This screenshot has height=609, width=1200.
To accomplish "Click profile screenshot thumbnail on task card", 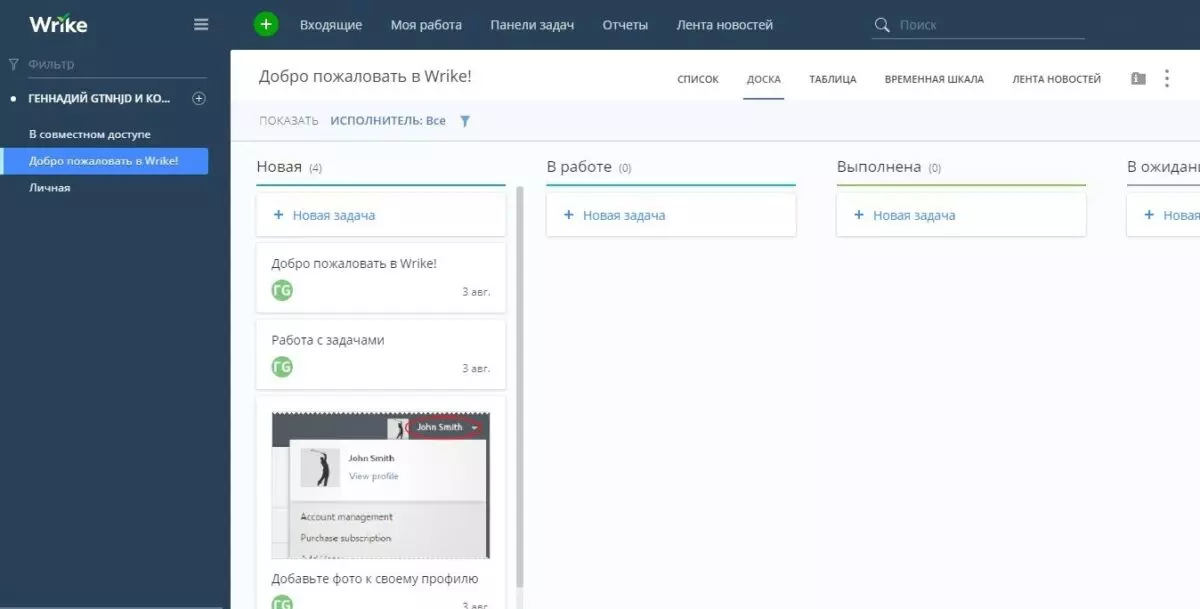I will [x=381, y=485].
